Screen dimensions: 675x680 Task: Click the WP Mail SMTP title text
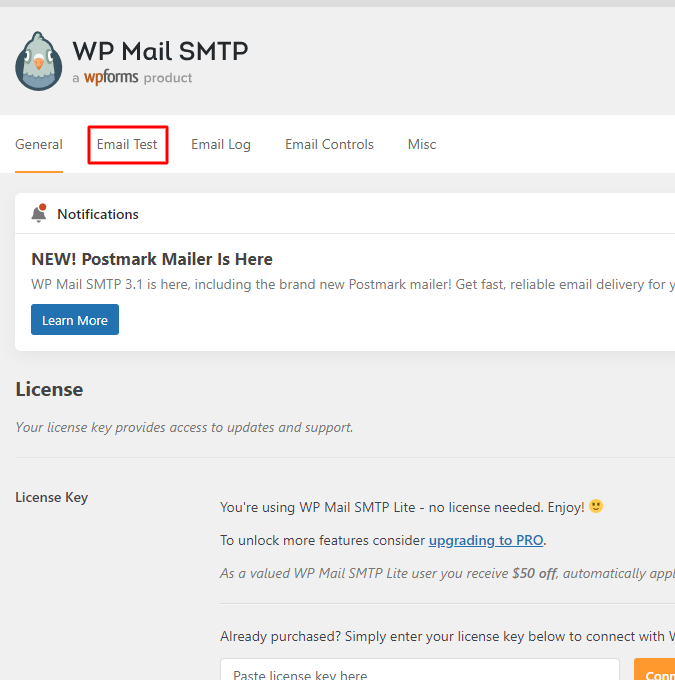coord(160,51)
